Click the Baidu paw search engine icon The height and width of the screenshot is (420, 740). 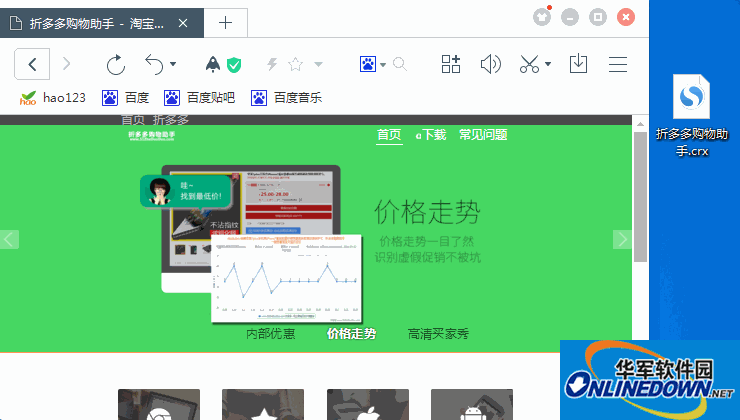(x=368, y=64)
